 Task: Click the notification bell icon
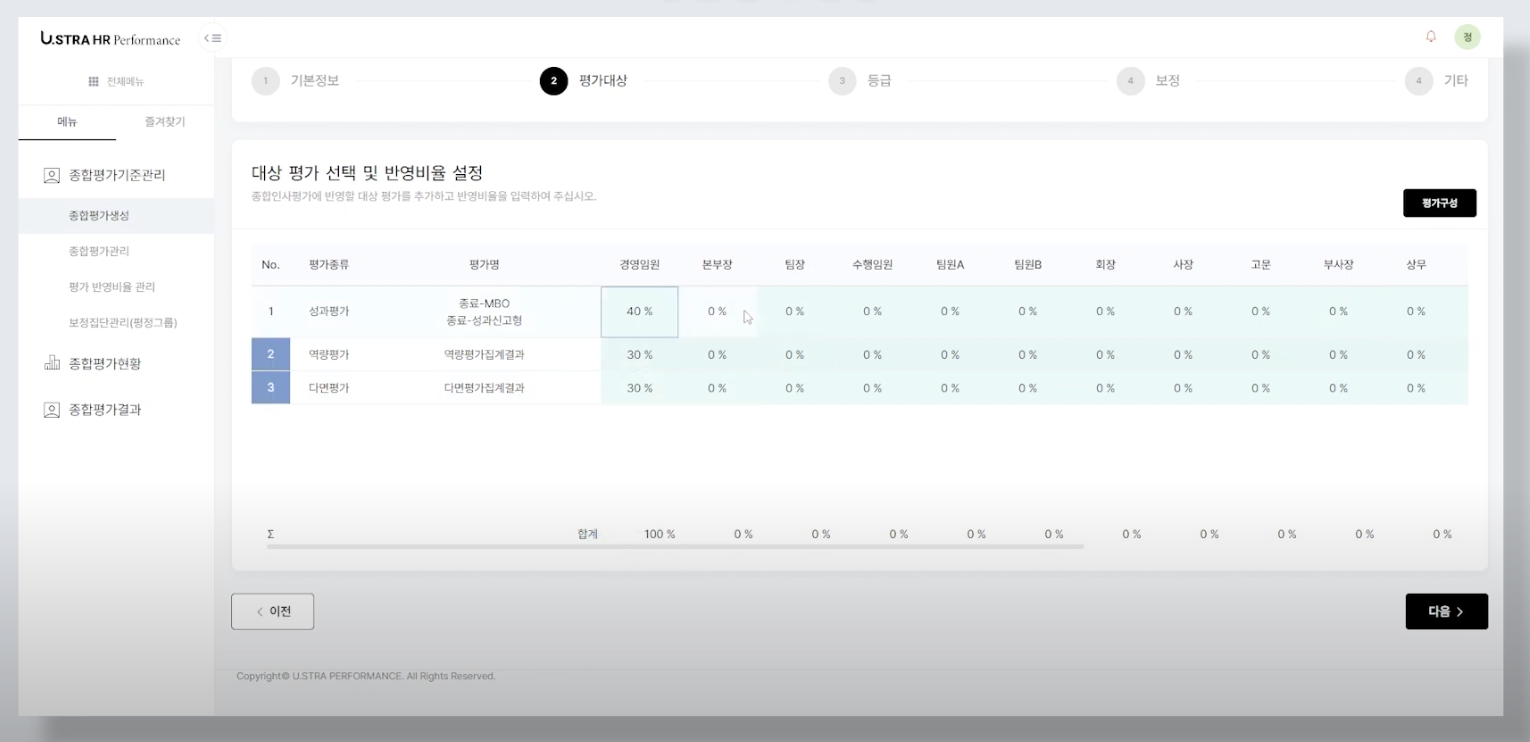pos(1431,37)
